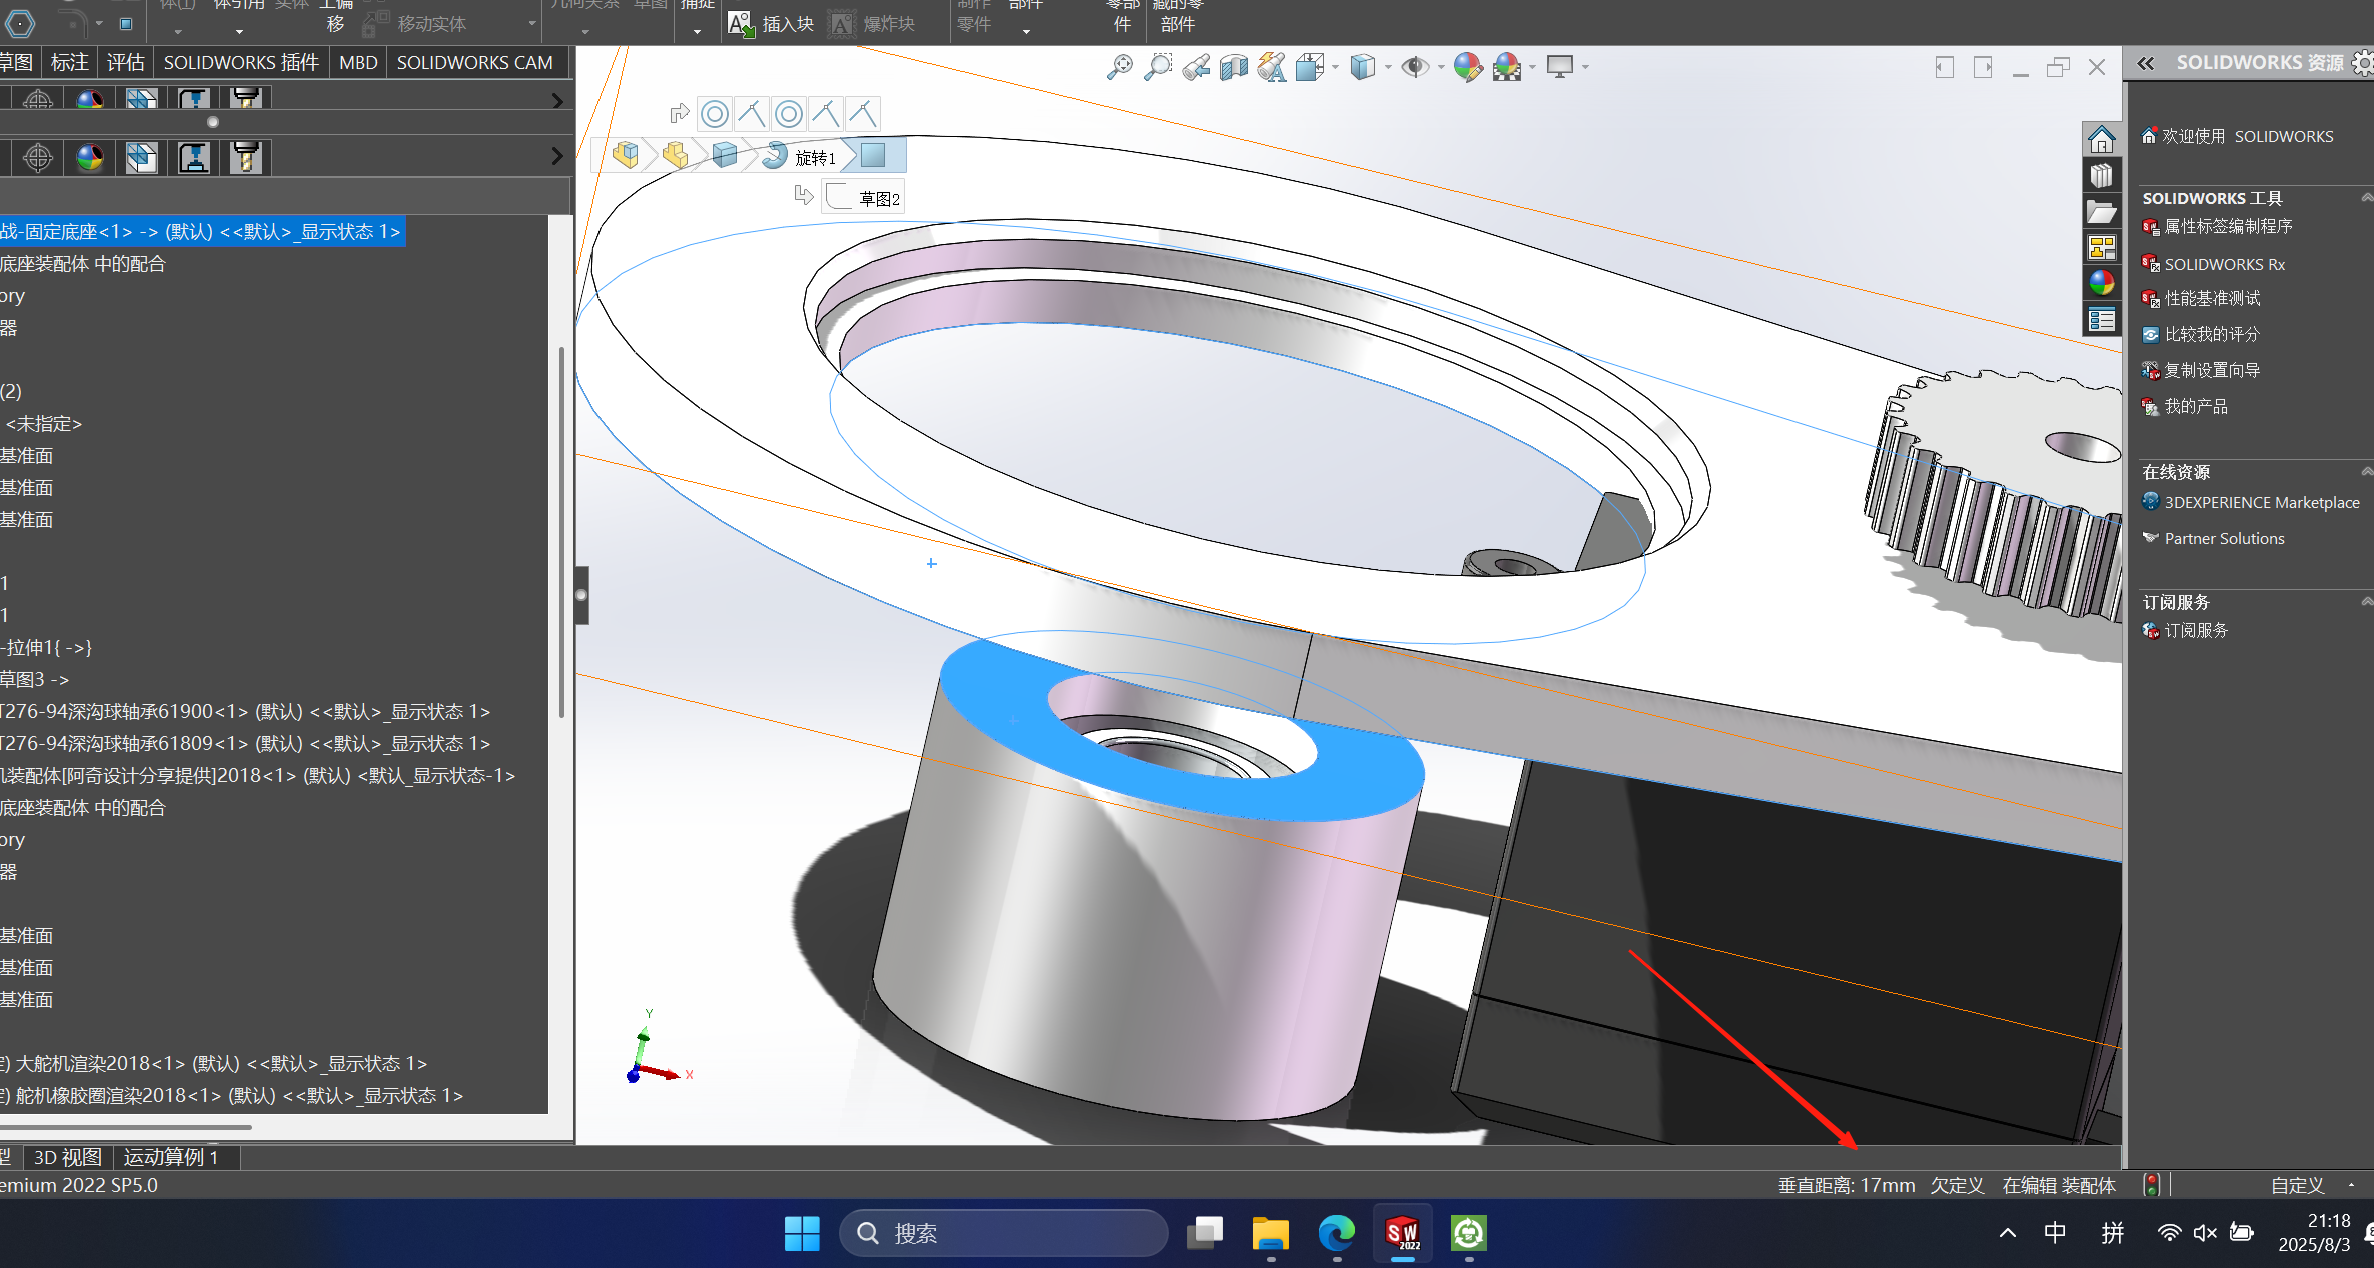The width and height of the screenshot is (2374, 1268).
Task: Activate the Zoom to Area tool
Action: tap(1158, 67)
